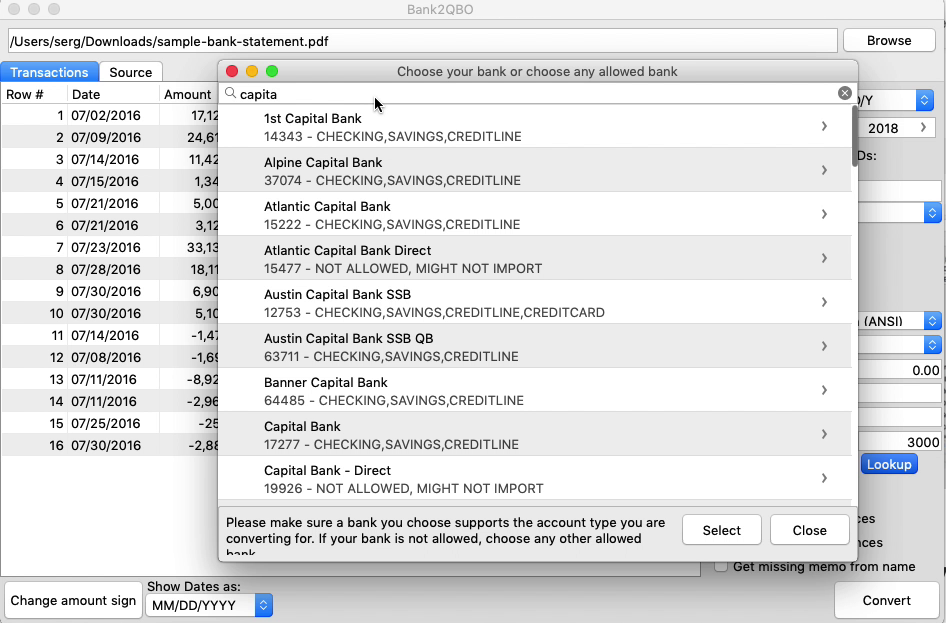Click the field showing 3000

point(899,442)
